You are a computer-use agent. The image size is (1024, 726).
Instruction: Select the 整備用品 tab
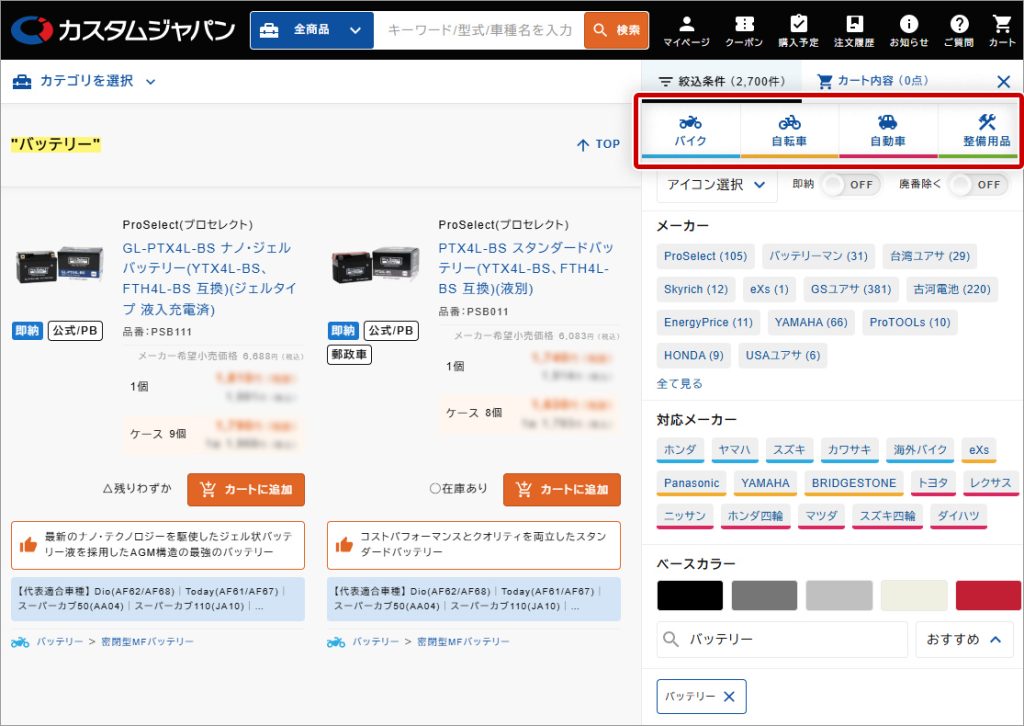tap(979, 131)
